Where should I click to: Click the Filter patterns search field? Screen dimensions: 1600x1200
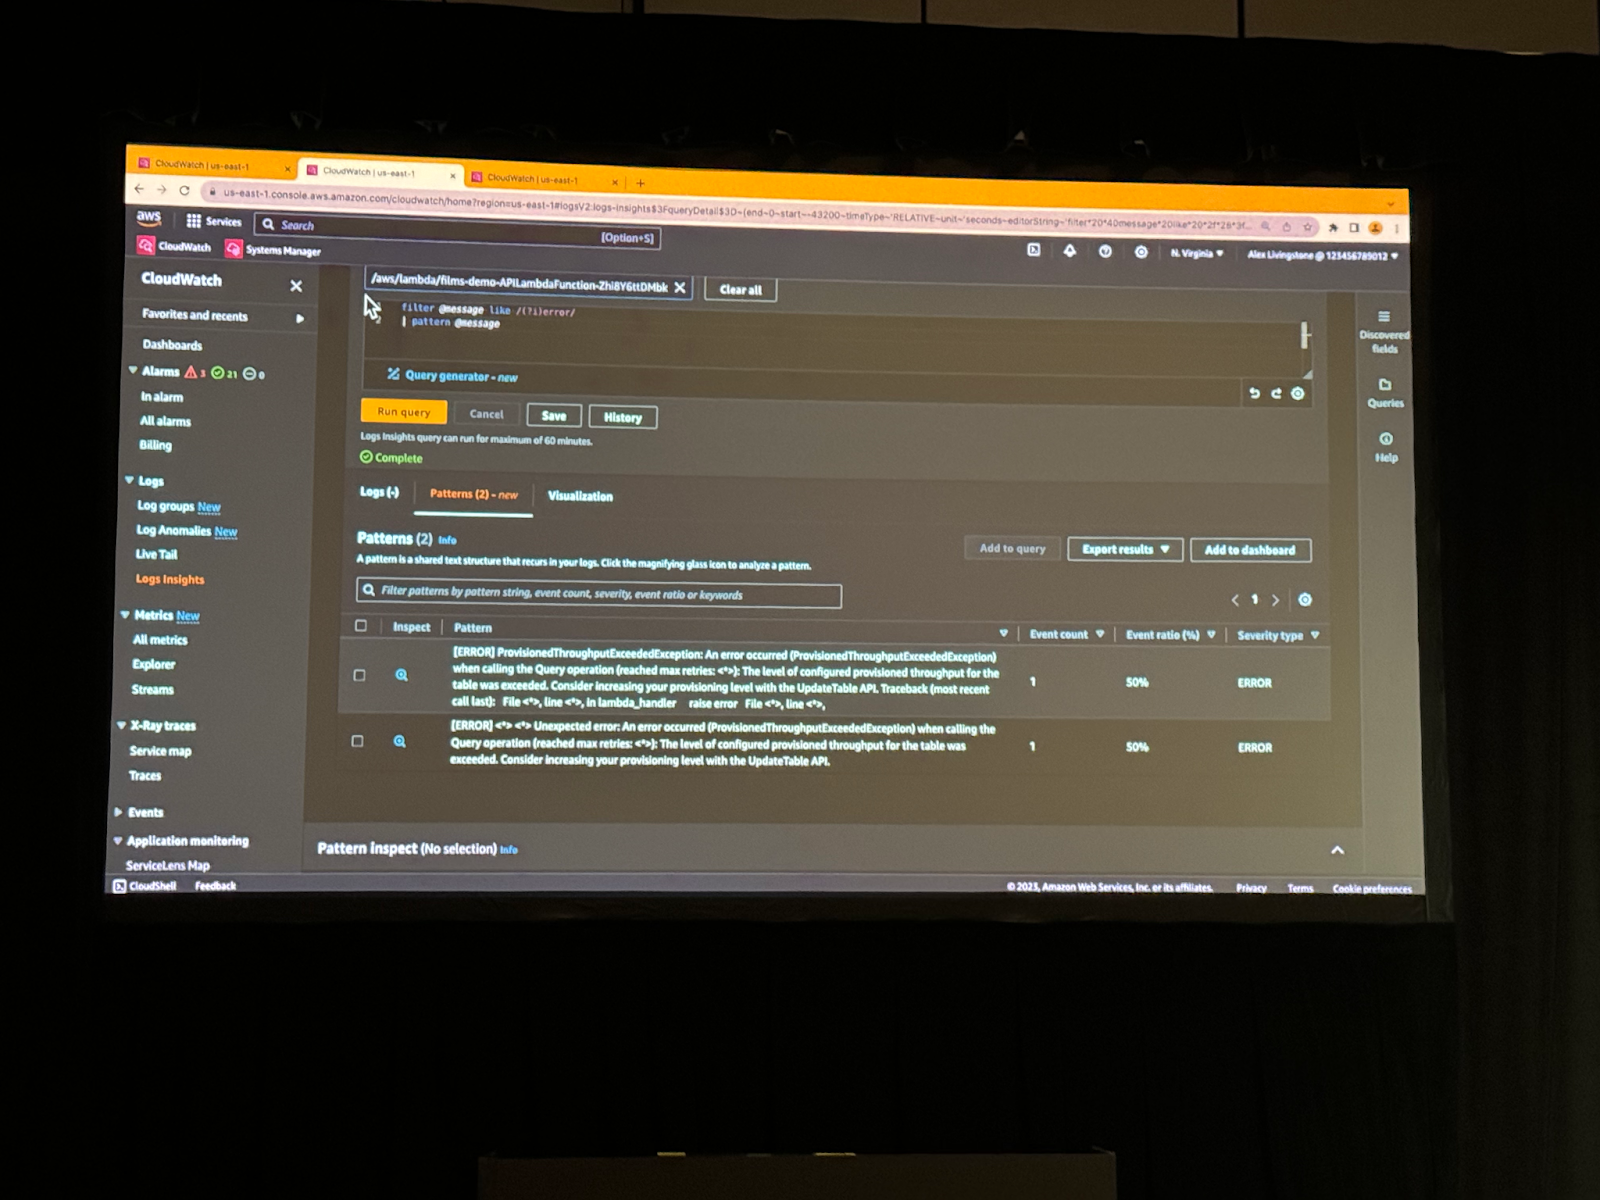point(599,593)
